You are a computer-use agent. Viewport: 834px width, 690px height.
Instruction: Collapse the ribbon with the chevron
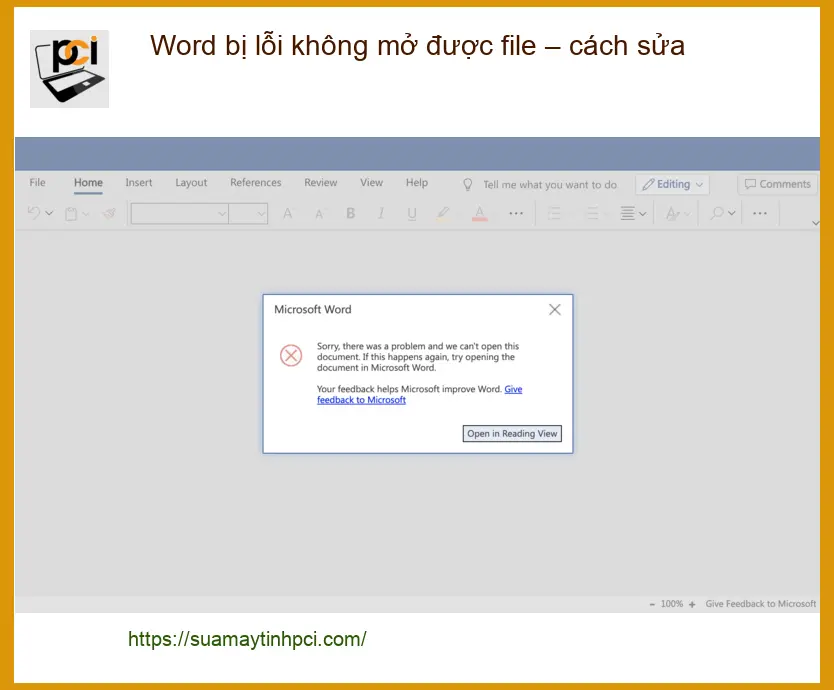click(x=815, y=223)
